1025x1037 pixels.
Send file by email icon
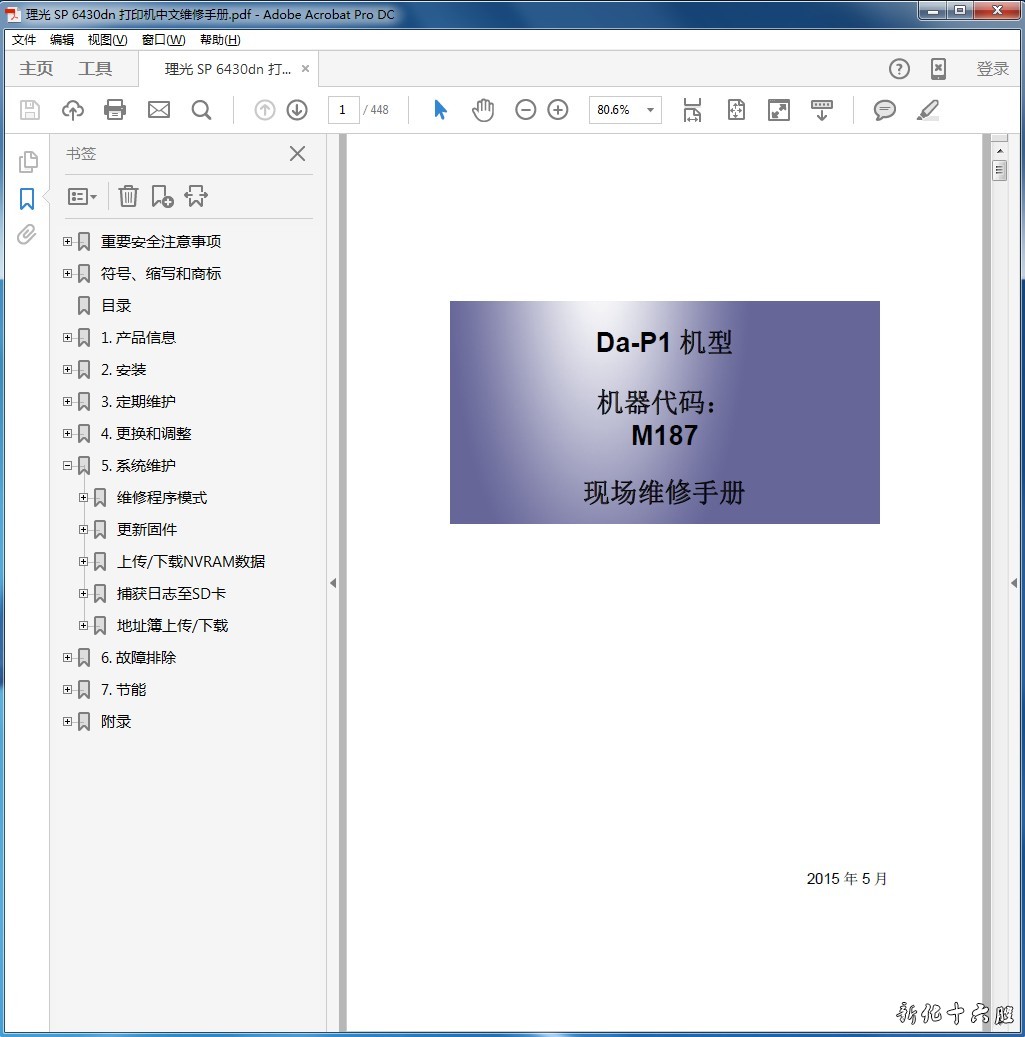click(x=159, y=110)
